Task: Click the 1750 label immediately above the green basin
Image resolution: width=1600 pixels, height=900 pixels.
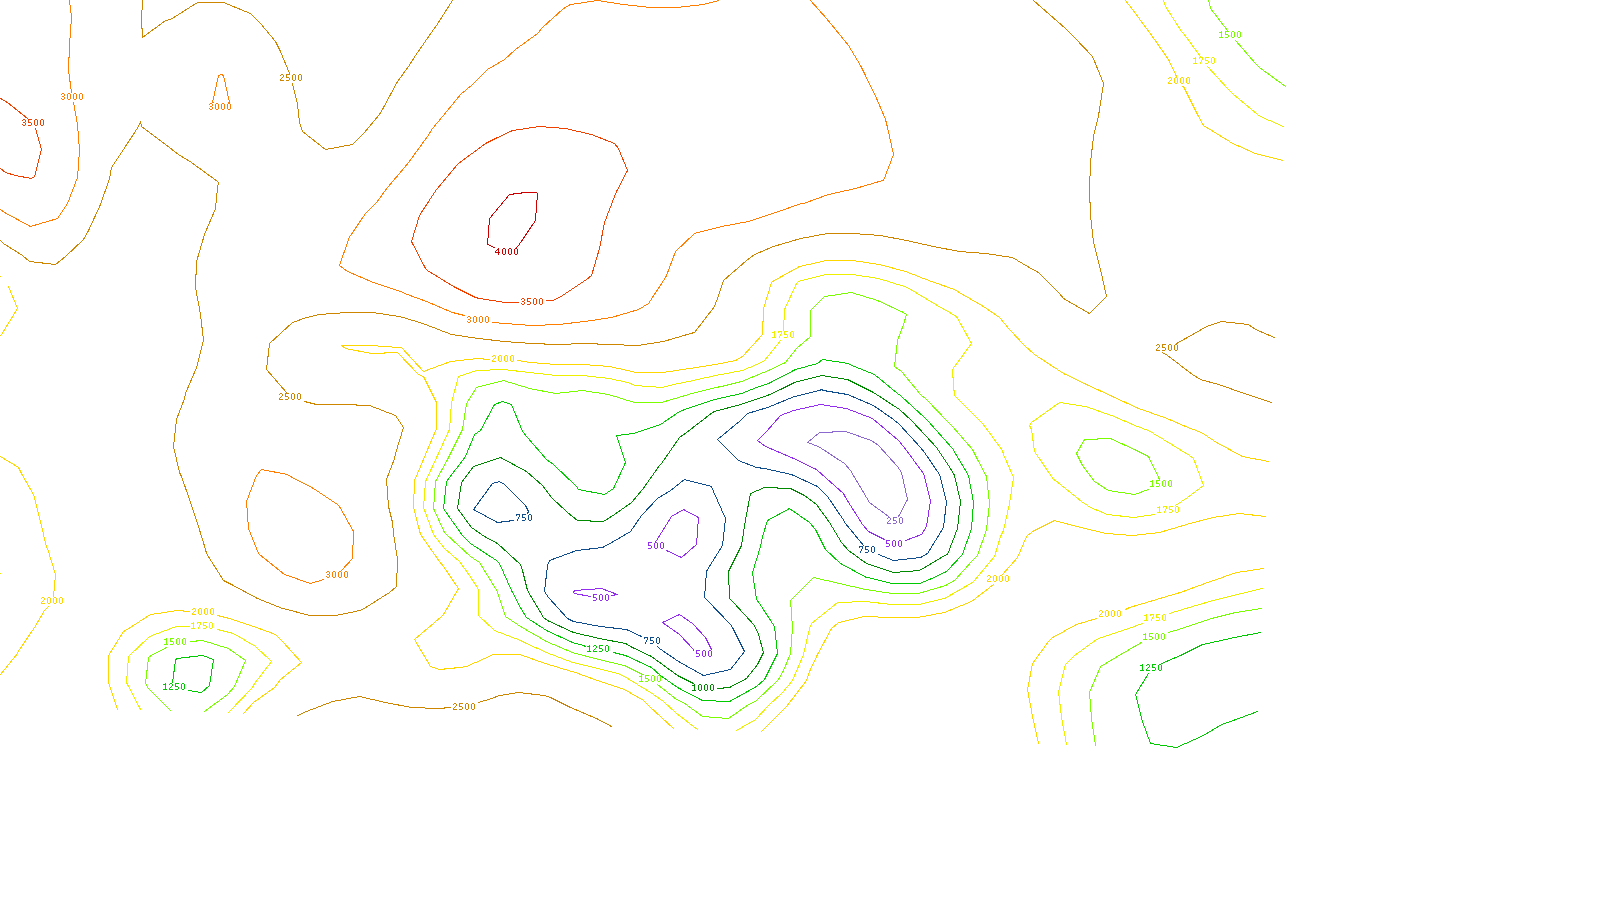Action: click(x=783, y=336)
